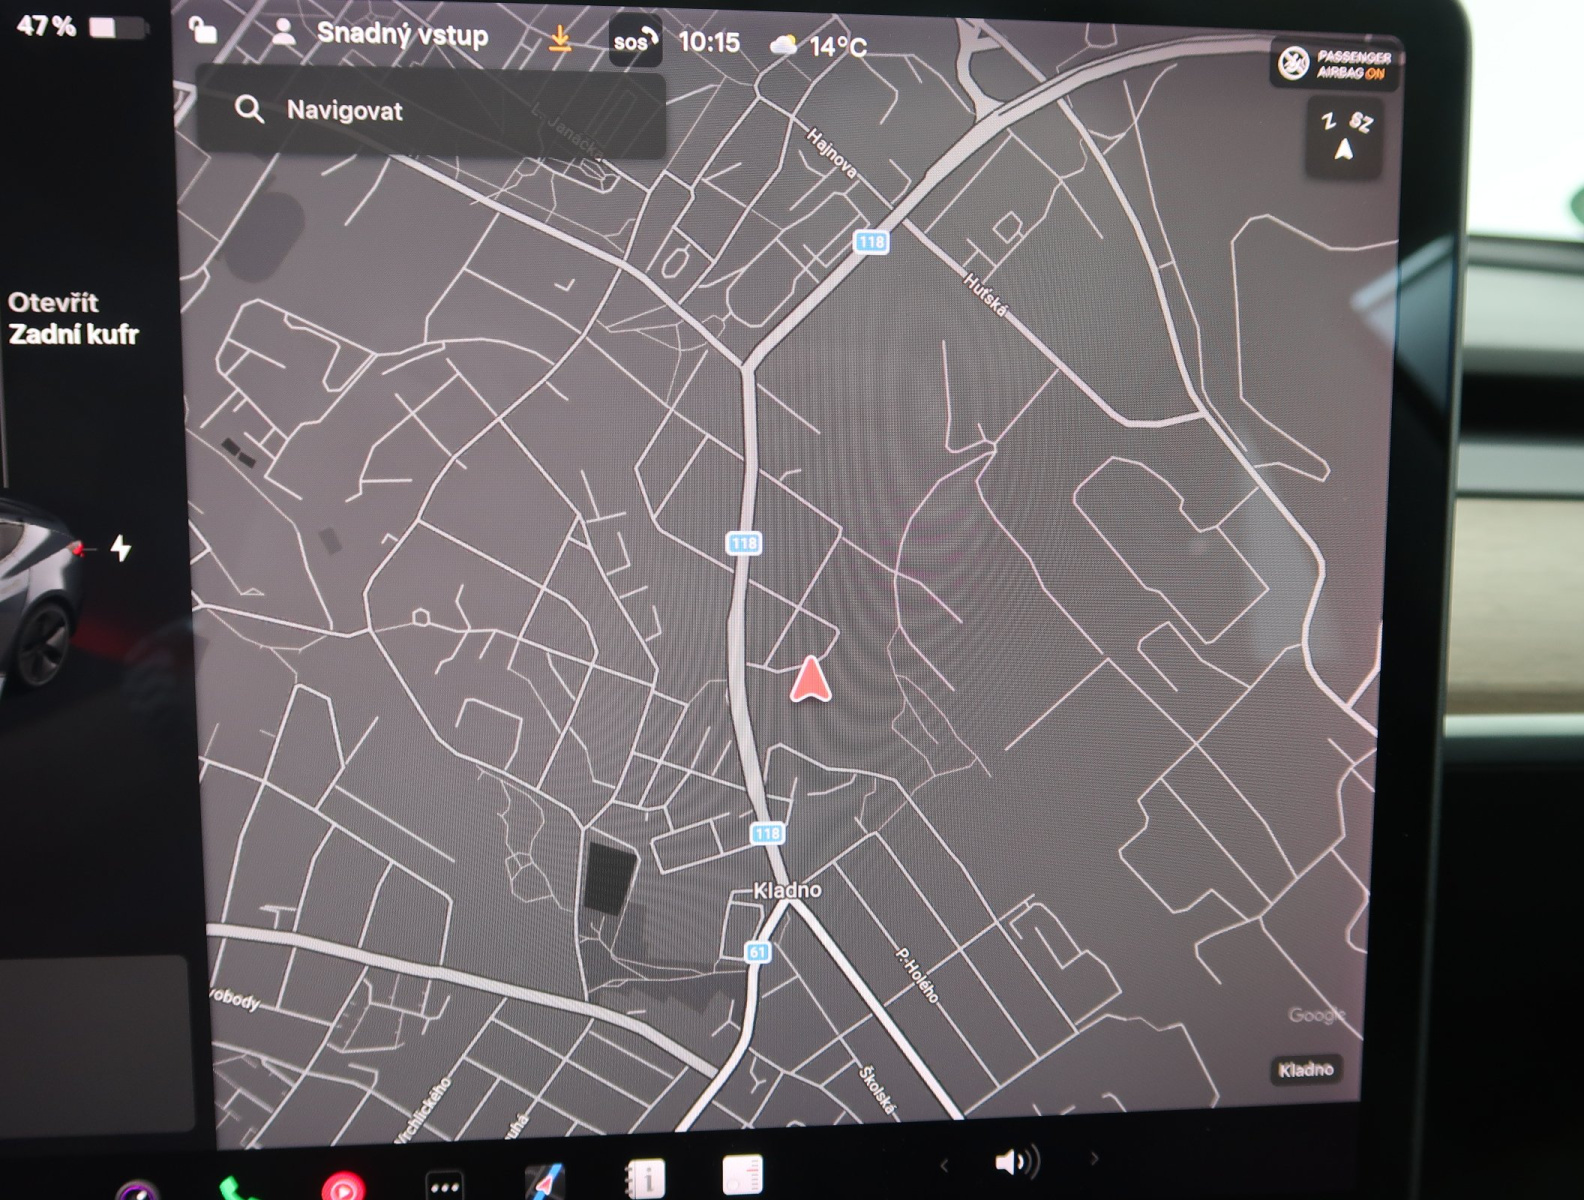Image resolution: width=1584 pixels, height=1200 pixels.
Task: Tap the 14°C weather indicator
Action: point(820,46)
